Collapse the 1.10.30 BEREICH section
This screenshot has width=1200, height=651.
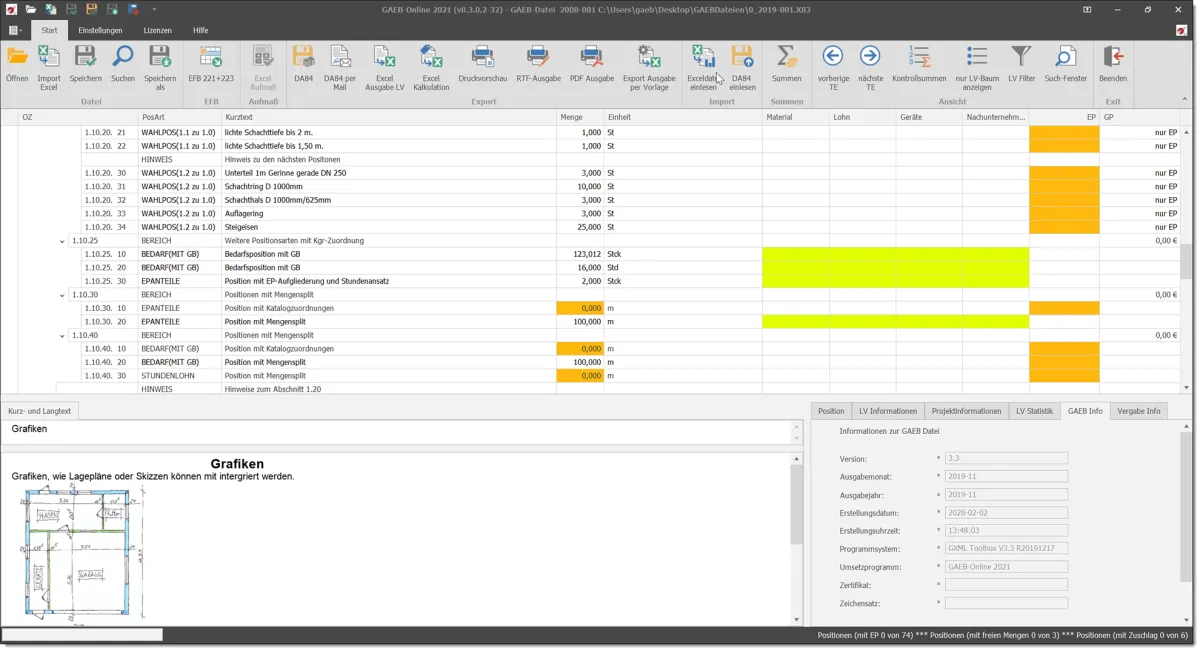click(63, 295)
